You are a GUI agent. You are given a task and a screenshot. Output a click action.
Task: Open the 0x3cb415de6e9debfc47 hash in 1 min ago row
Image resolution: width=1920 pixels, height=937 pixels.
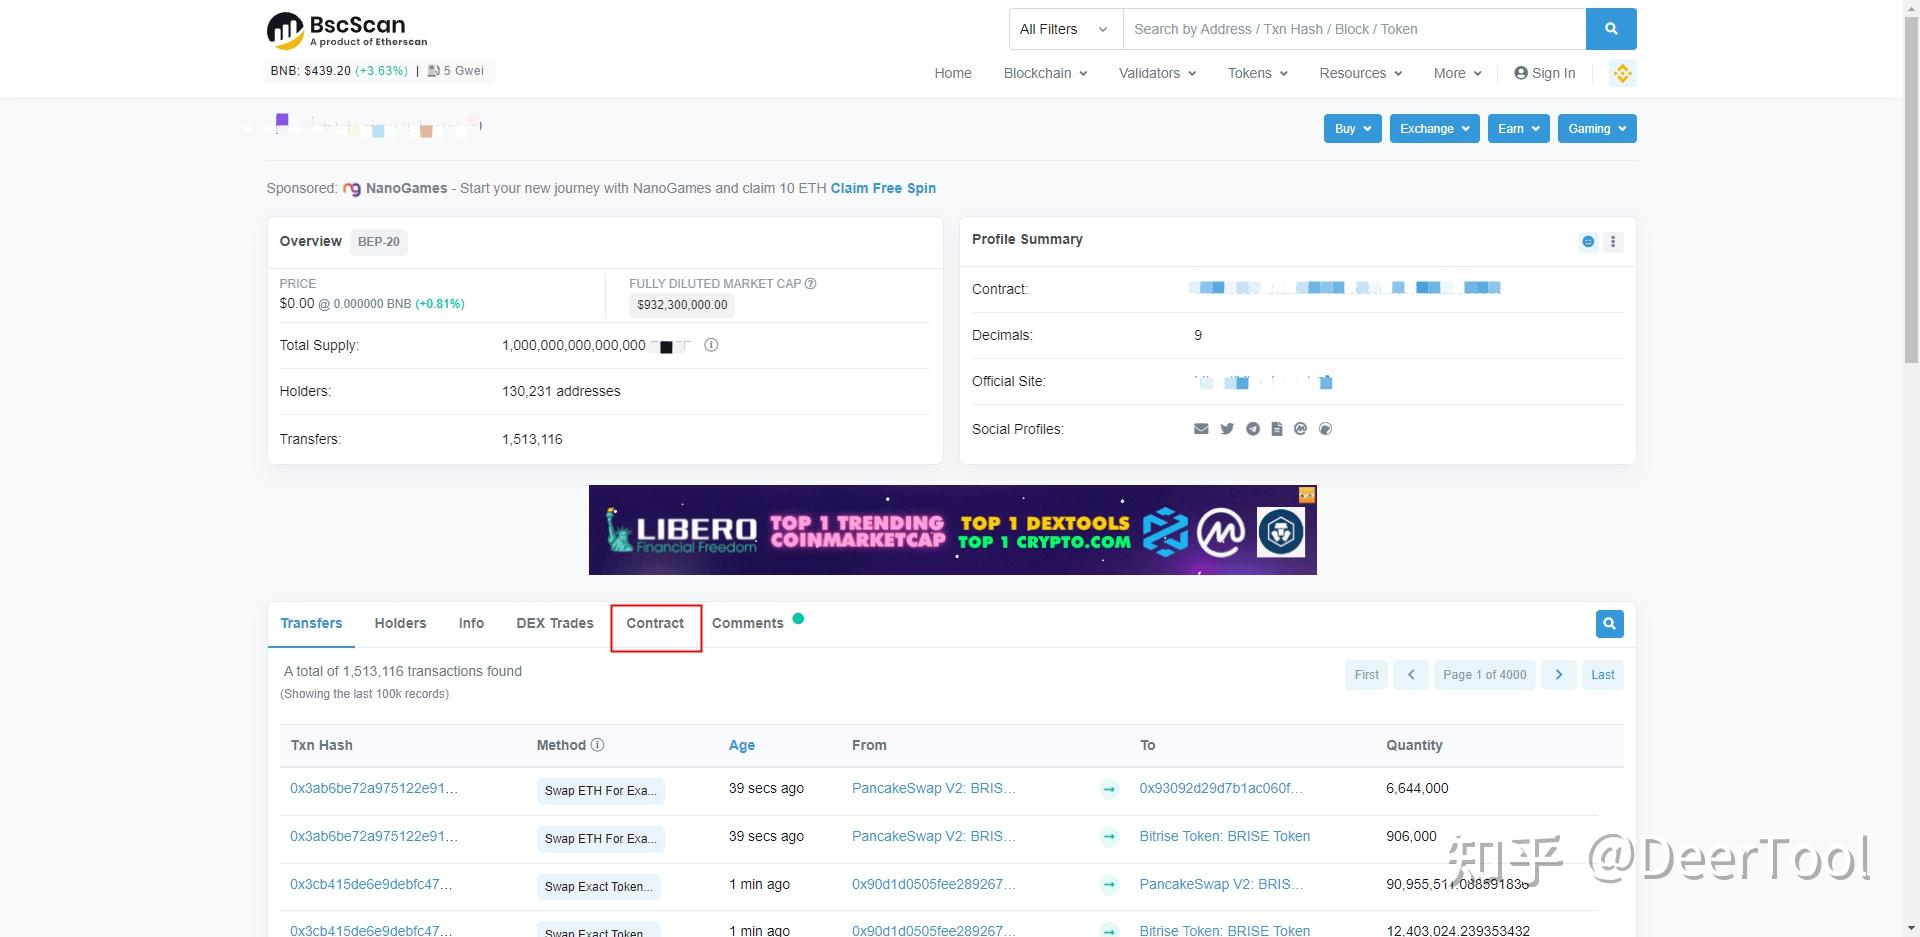pos(371,884)
